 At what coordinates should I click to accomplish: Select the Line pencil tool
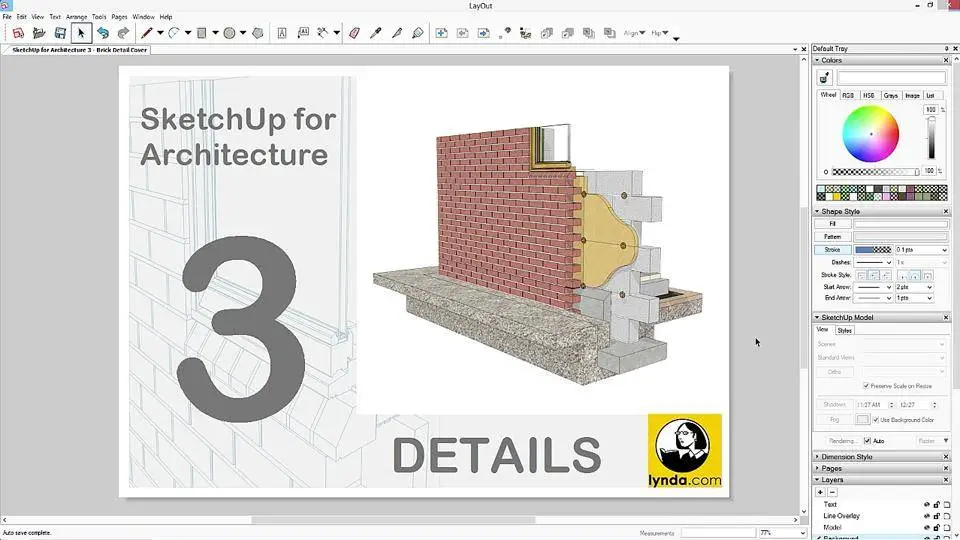(x=146, y=33)
